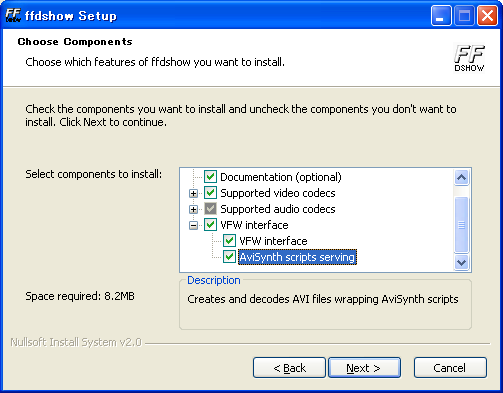Close the ffdshow Setup window

pyautogui.click(x=487, y=16)
